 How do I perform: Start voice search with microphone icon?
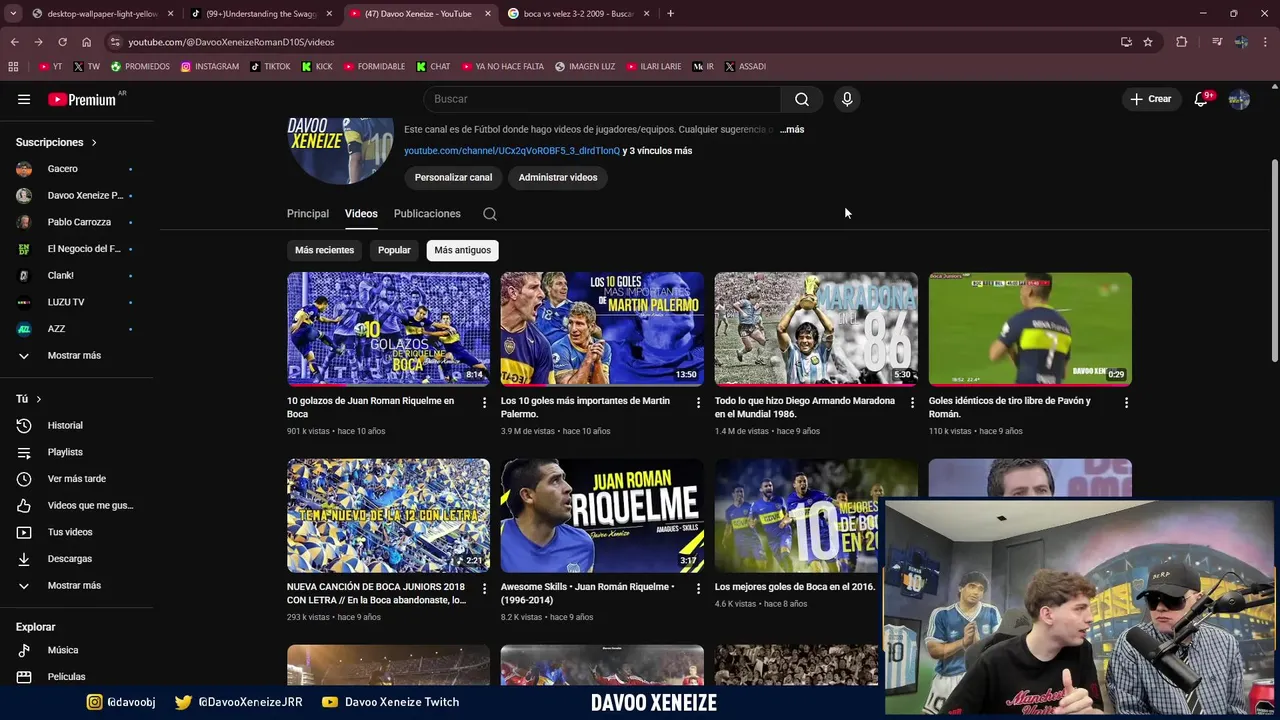[x=847, y=99]
